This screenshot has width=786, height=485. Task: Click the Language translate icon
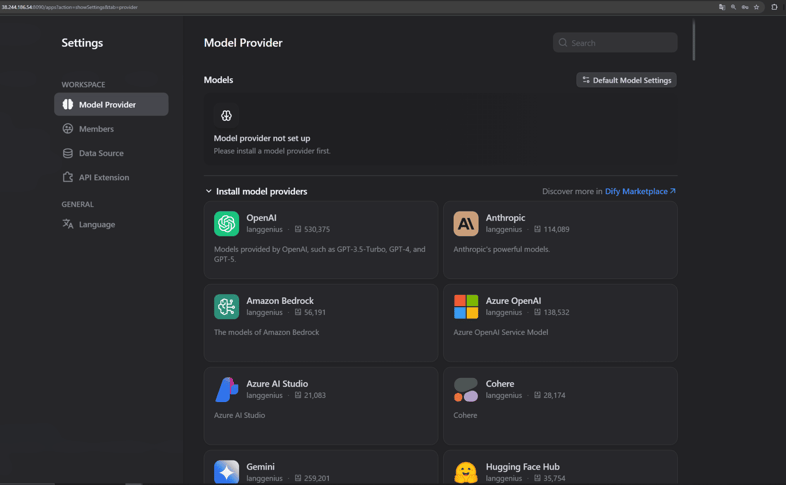click(x=68, y=224)
